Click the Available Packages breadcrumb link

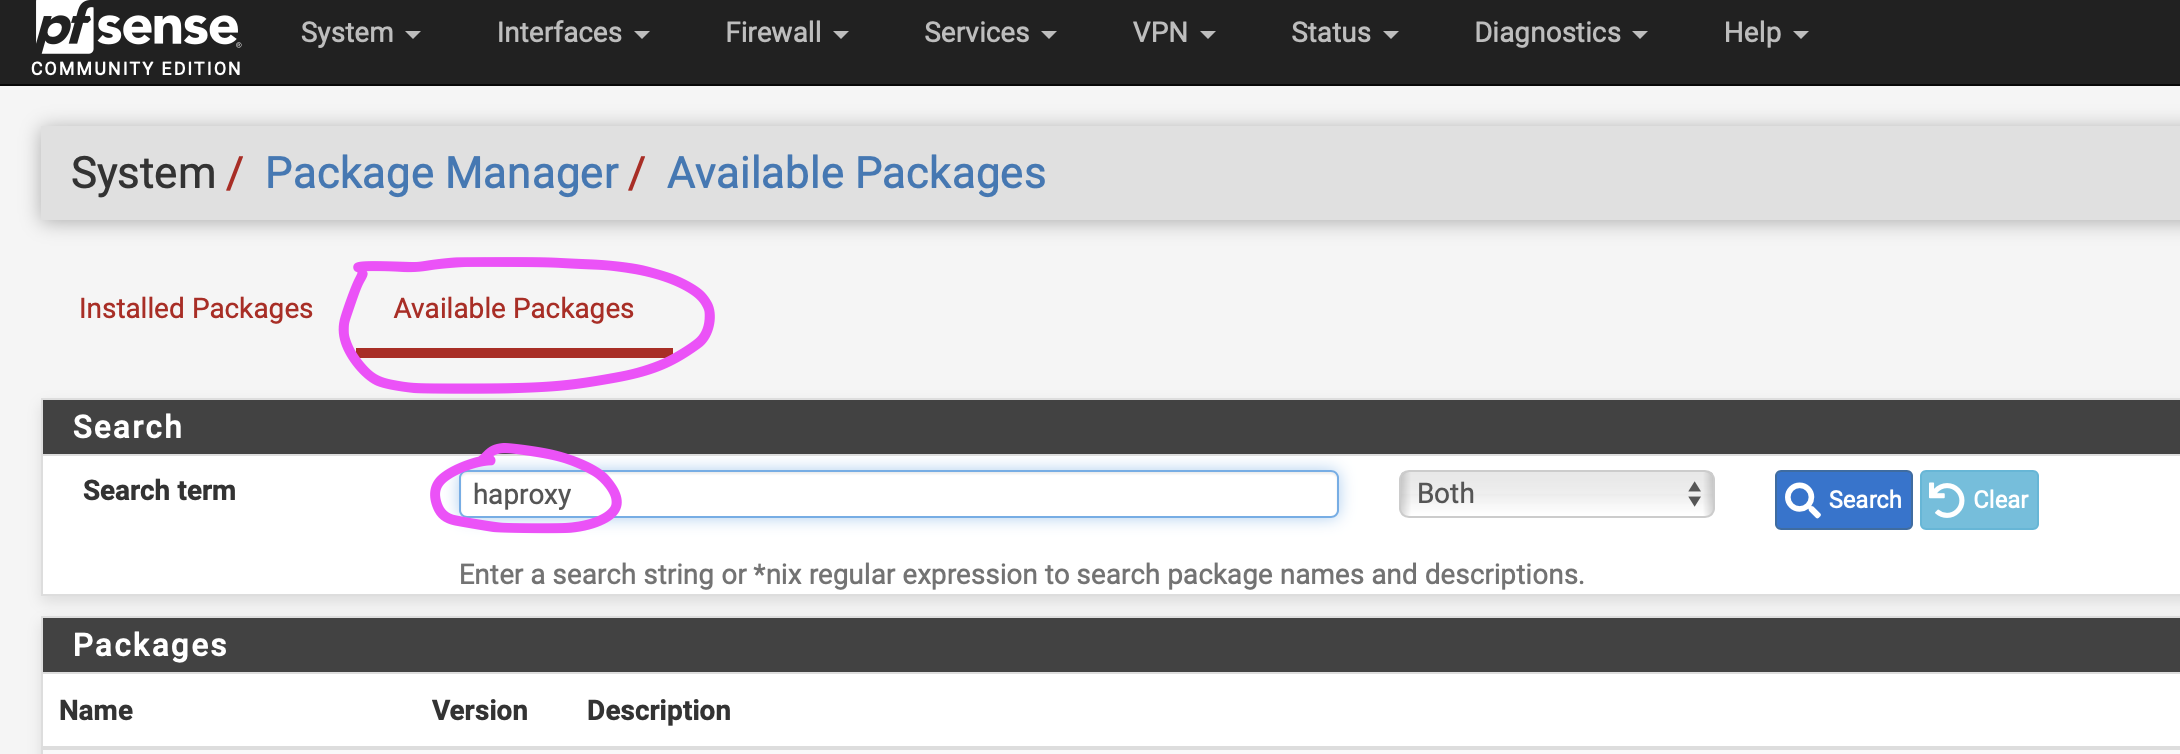[856, 173]
